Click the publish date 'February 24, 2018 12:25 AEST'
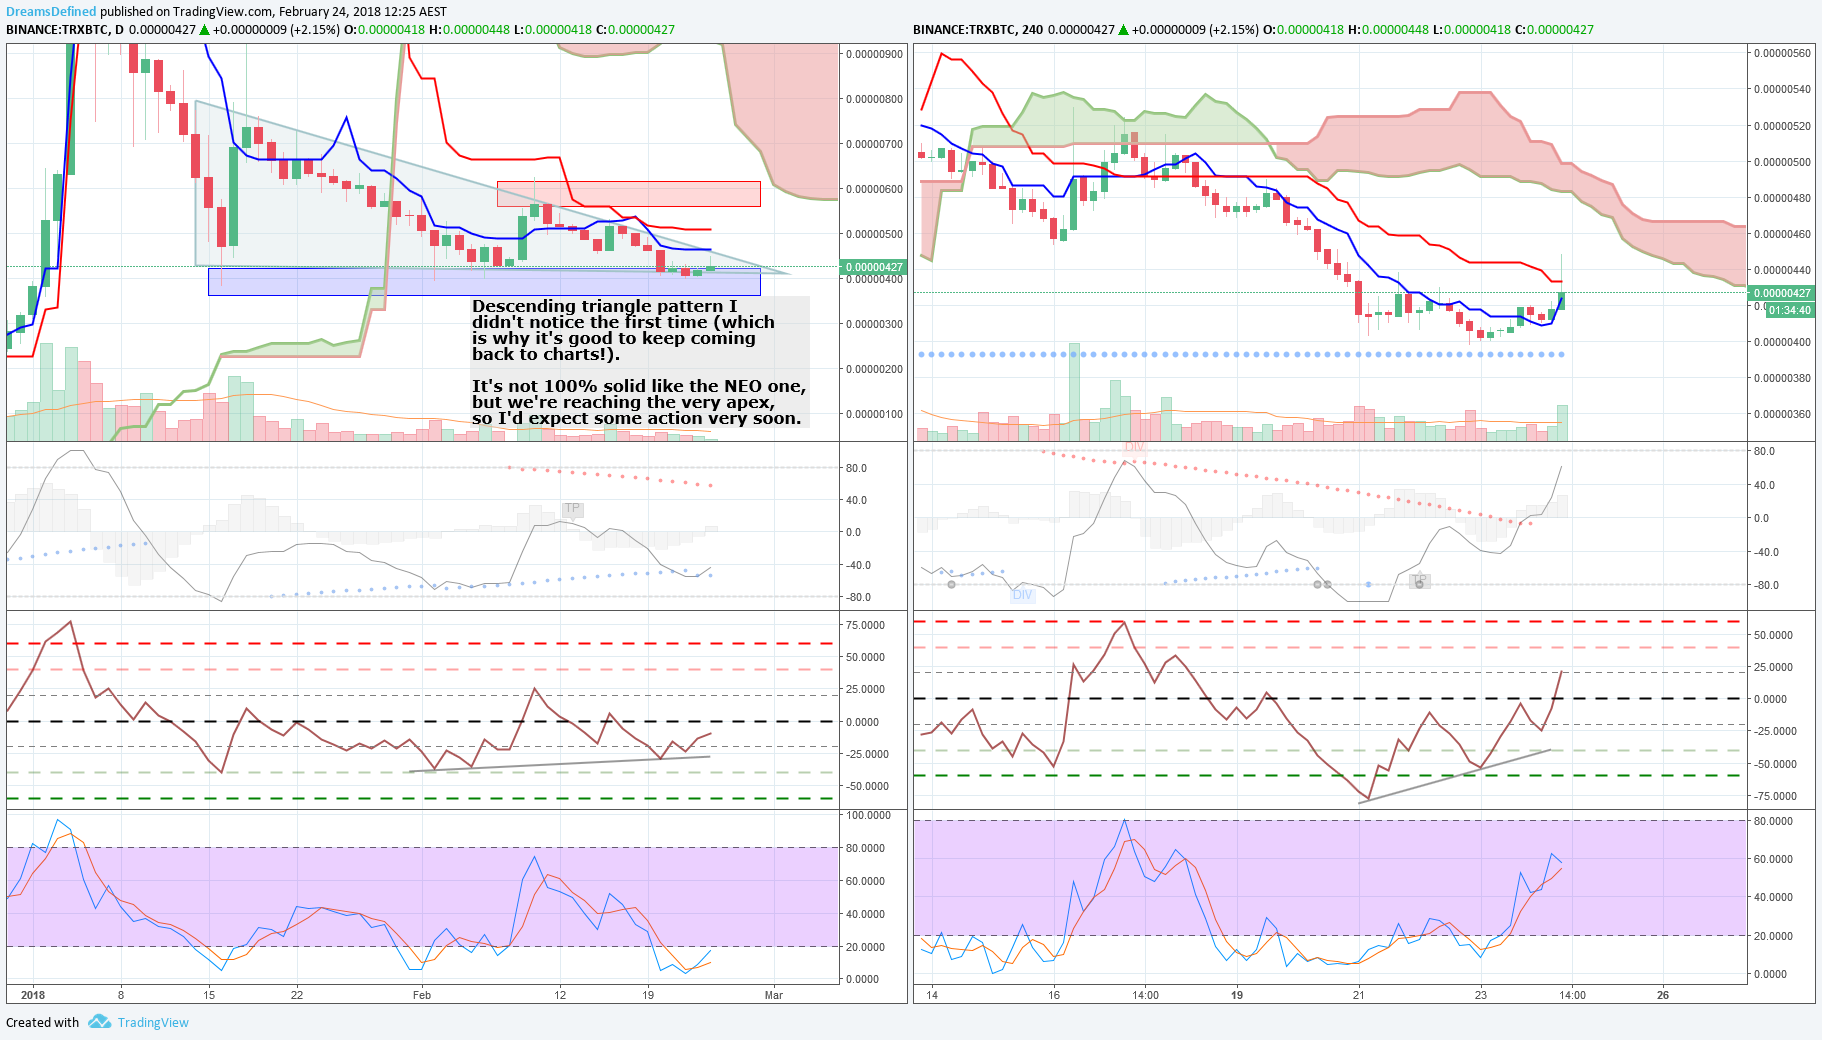Image resolution: width=1822 pixels, height=1040 pixels. [x=363, y=11]
